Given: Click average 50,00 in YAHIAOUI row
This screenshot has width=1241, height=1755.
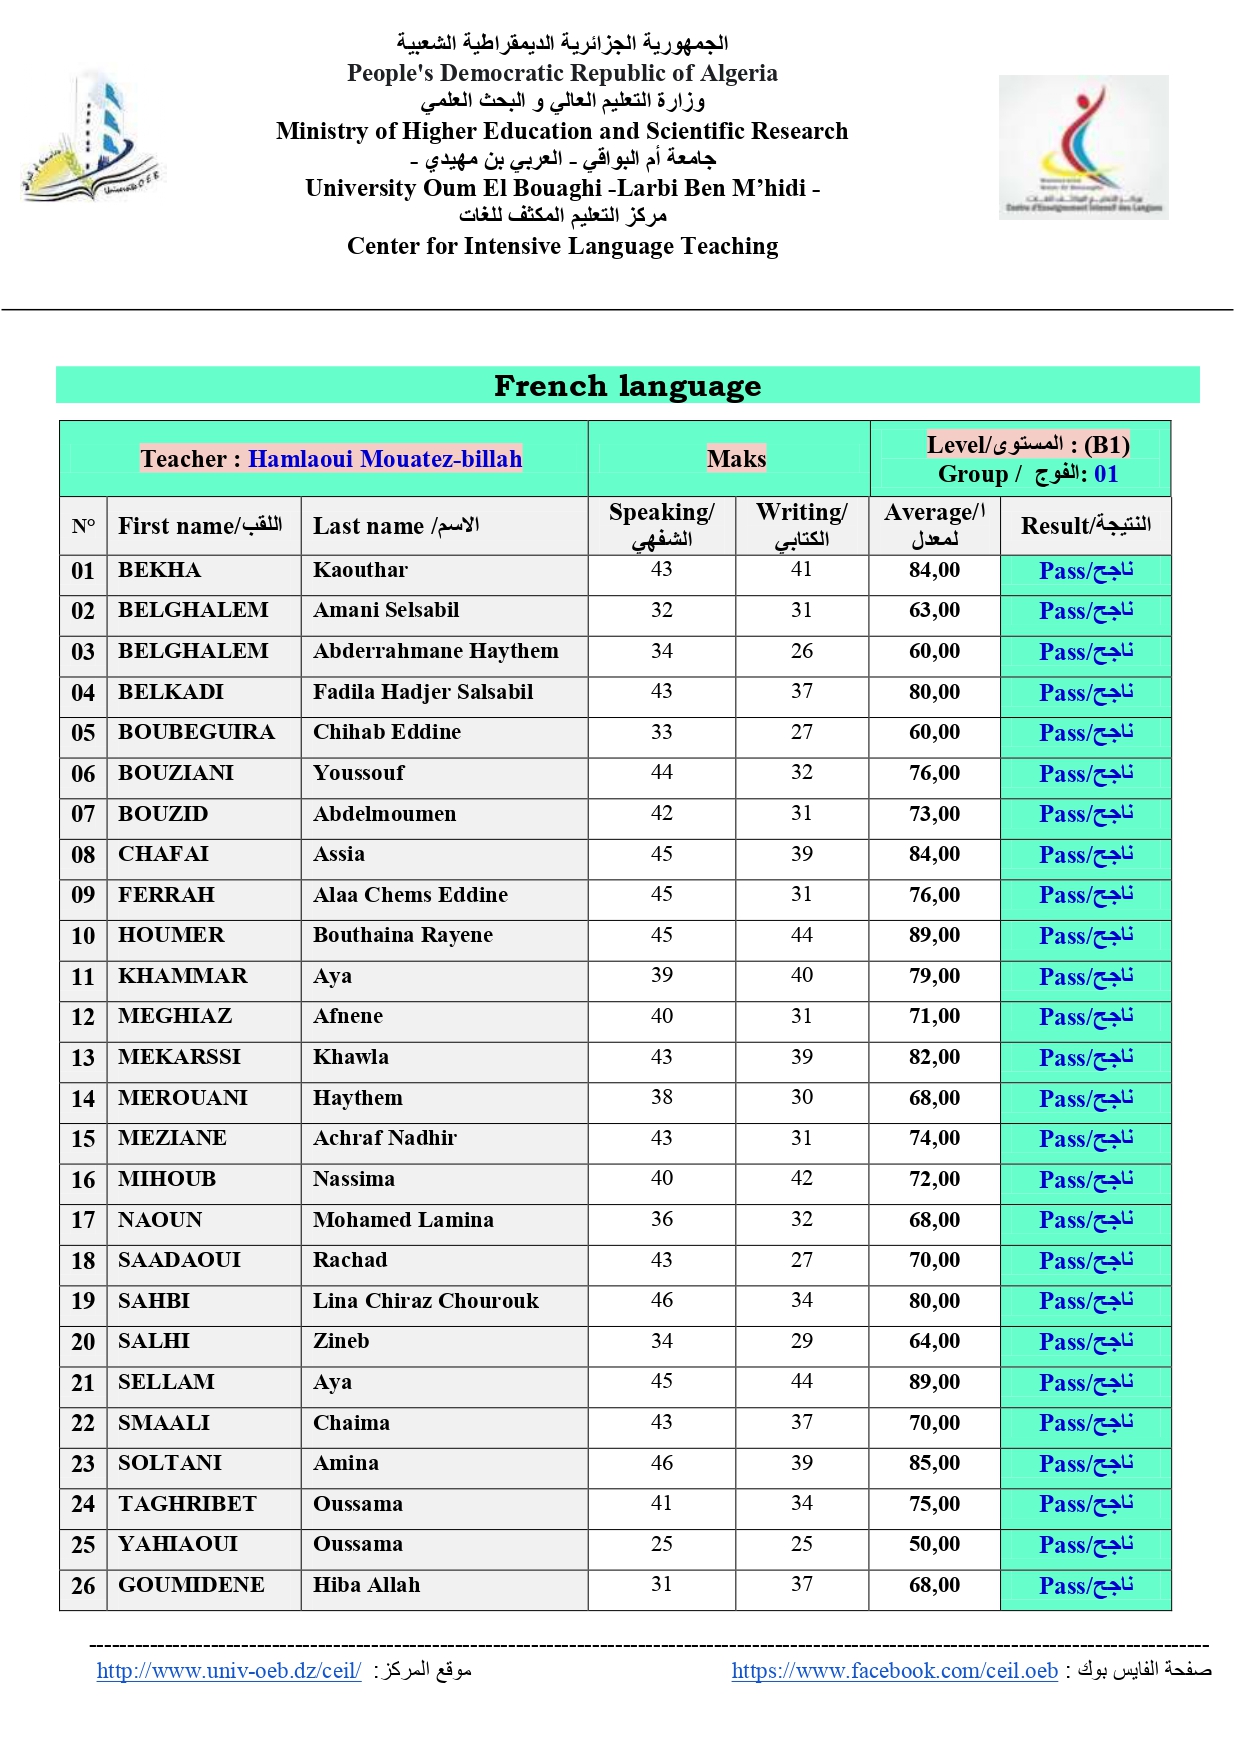Looking at the screenshot, I should [934, 1544].
